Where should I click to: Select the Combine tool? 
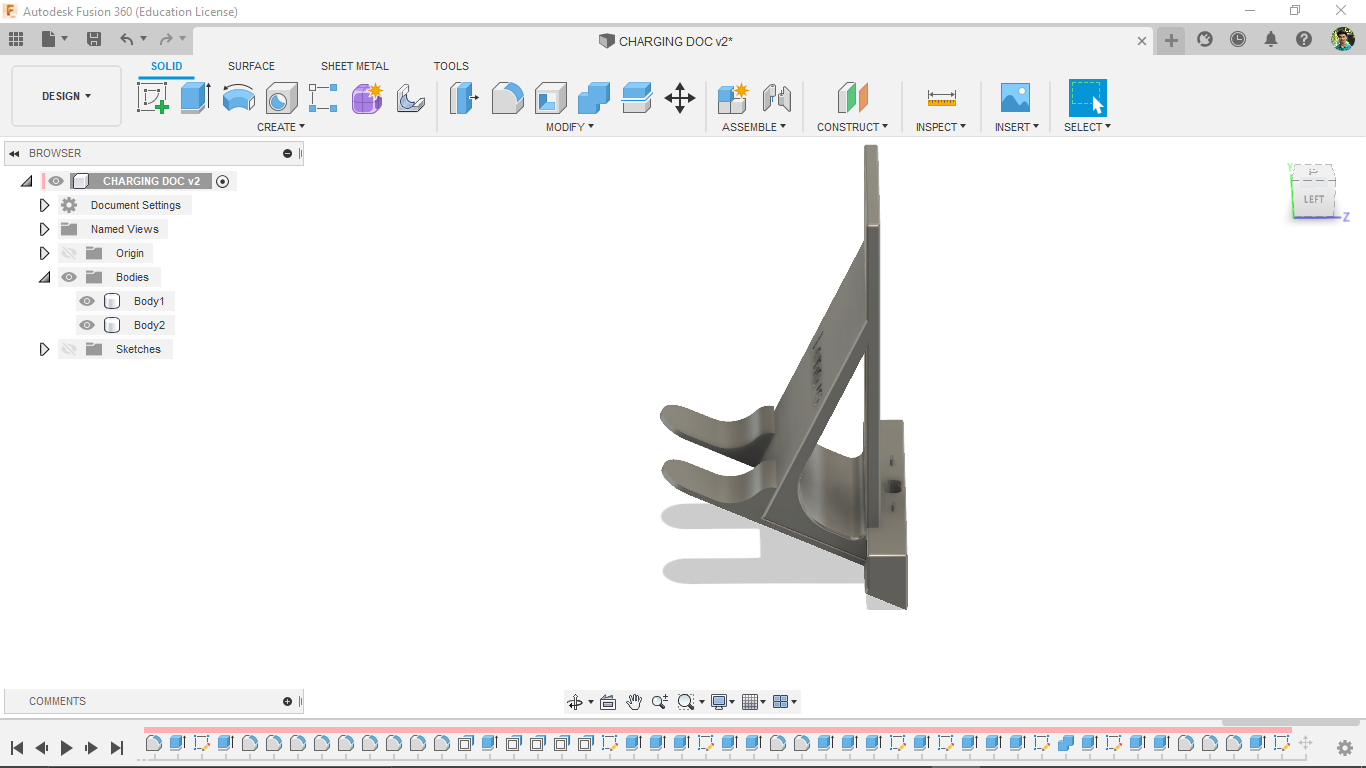tap(593, 98)
